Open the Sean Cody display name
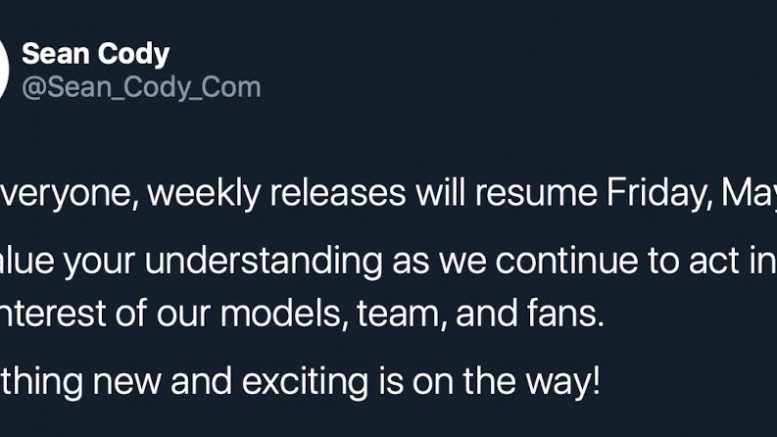Viewport: 777px width, 437px height. point(95,54)
